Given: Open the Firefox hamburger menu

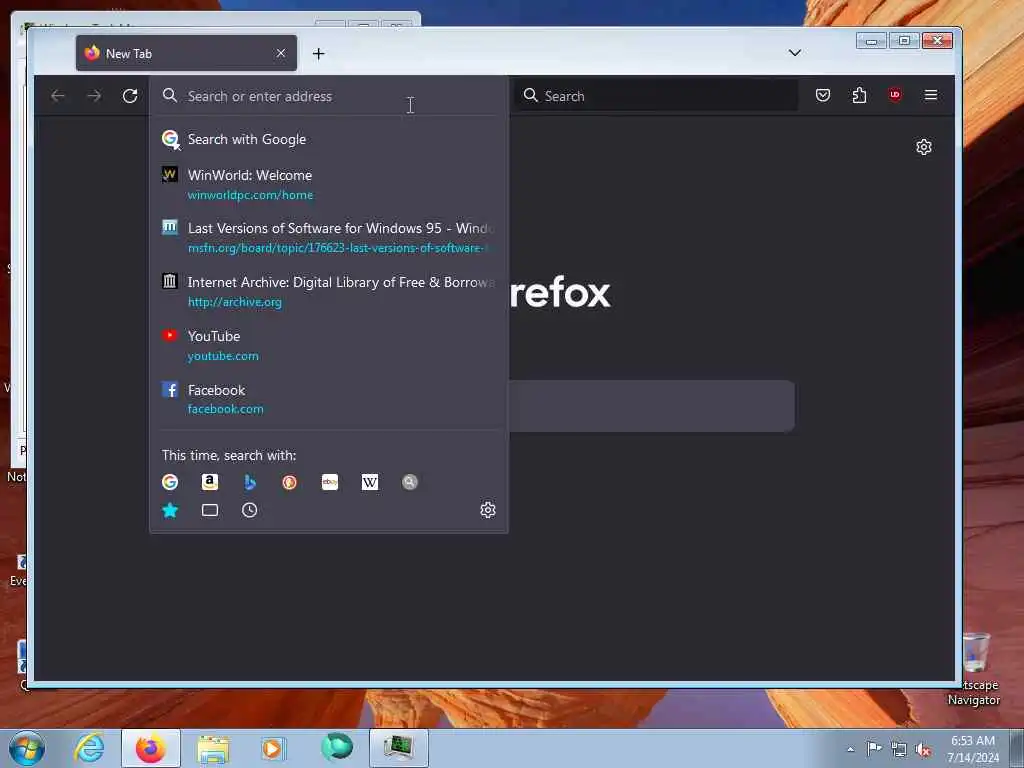Looking at the screenshot, I should click(x=931, y=95).
